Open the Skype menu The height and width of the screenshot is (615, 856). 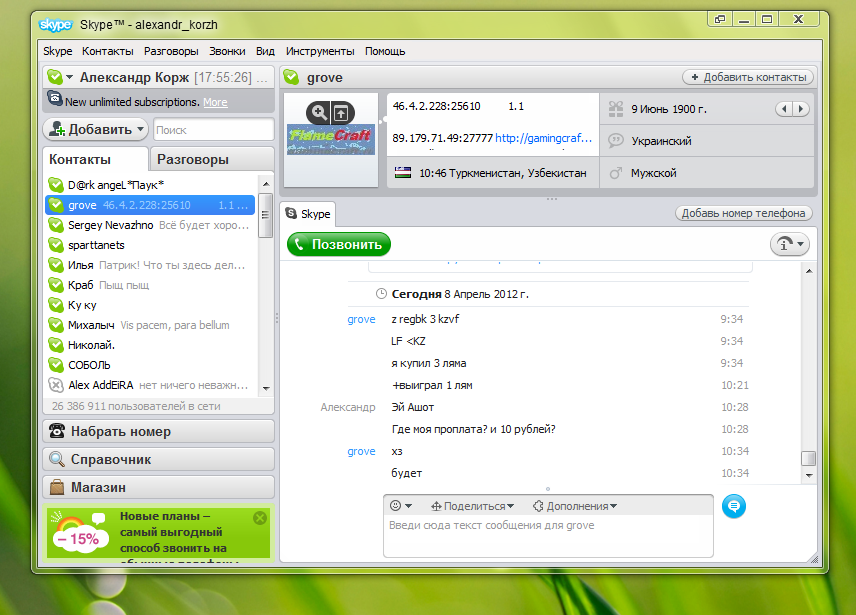tap(58, 51)
